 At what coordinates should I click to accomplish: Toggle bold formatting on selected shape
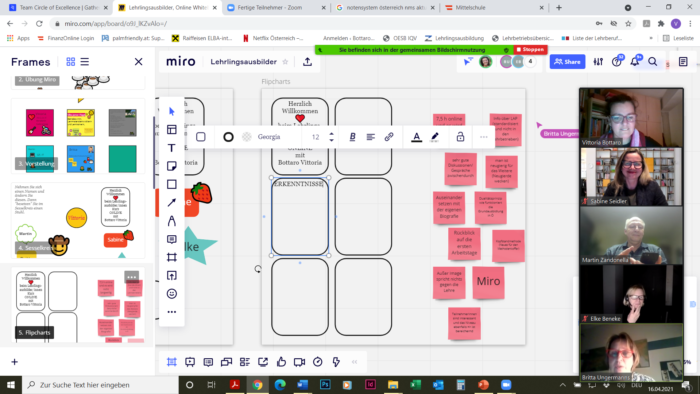[x=352, y=137]
